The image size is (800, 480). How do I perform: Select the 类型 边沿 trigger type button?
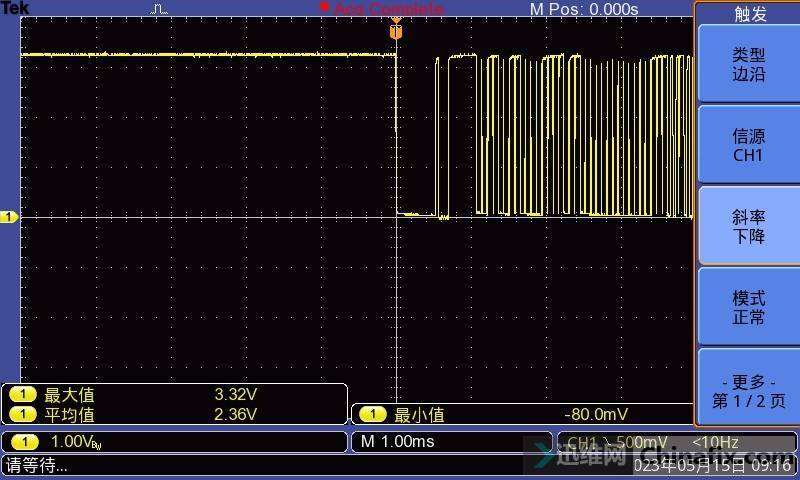[x=748, y=64]
